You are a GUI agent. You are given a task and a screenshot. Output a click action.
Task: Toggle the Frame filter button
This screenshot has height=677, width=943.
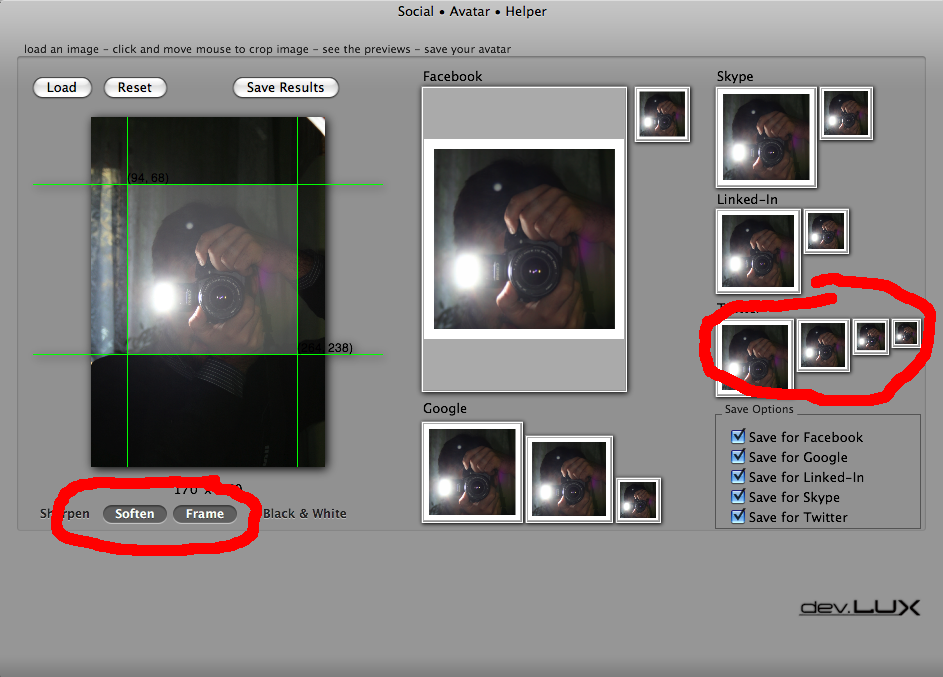point(204,514)
